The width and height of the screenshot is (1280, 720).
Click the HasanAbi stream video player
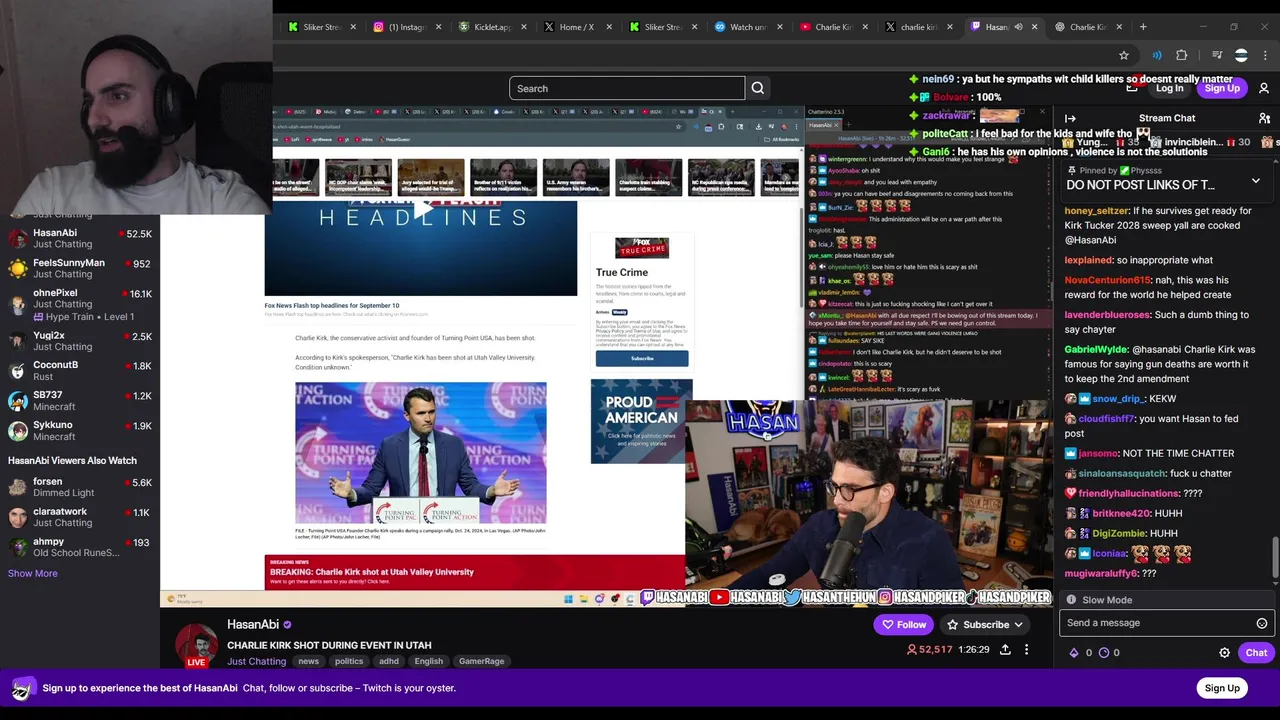[x=607, y=355]
